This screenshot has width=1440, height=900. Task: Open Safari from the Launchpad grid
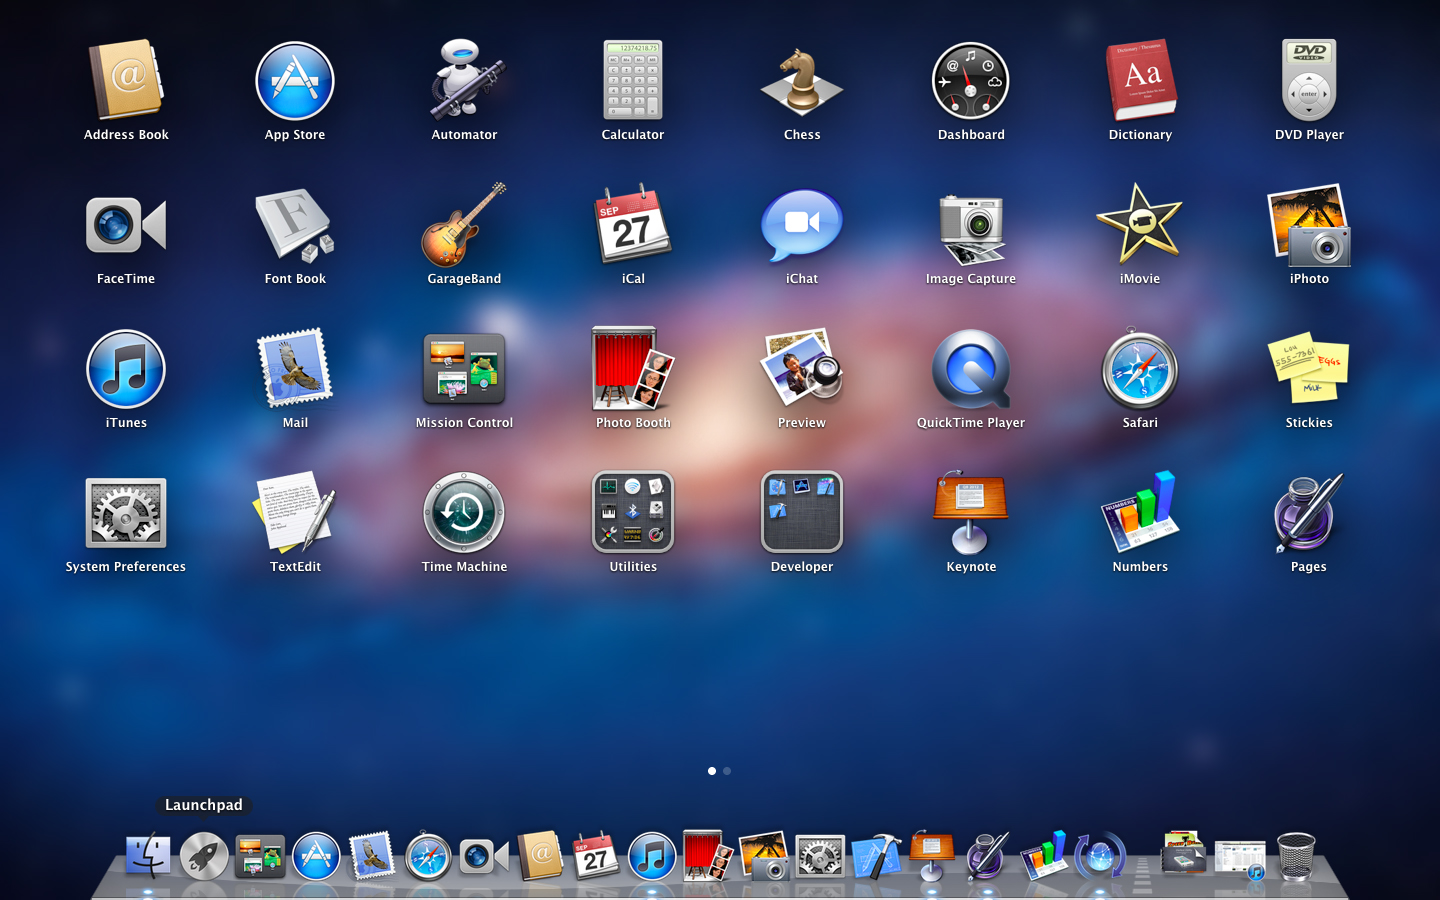1140,369
